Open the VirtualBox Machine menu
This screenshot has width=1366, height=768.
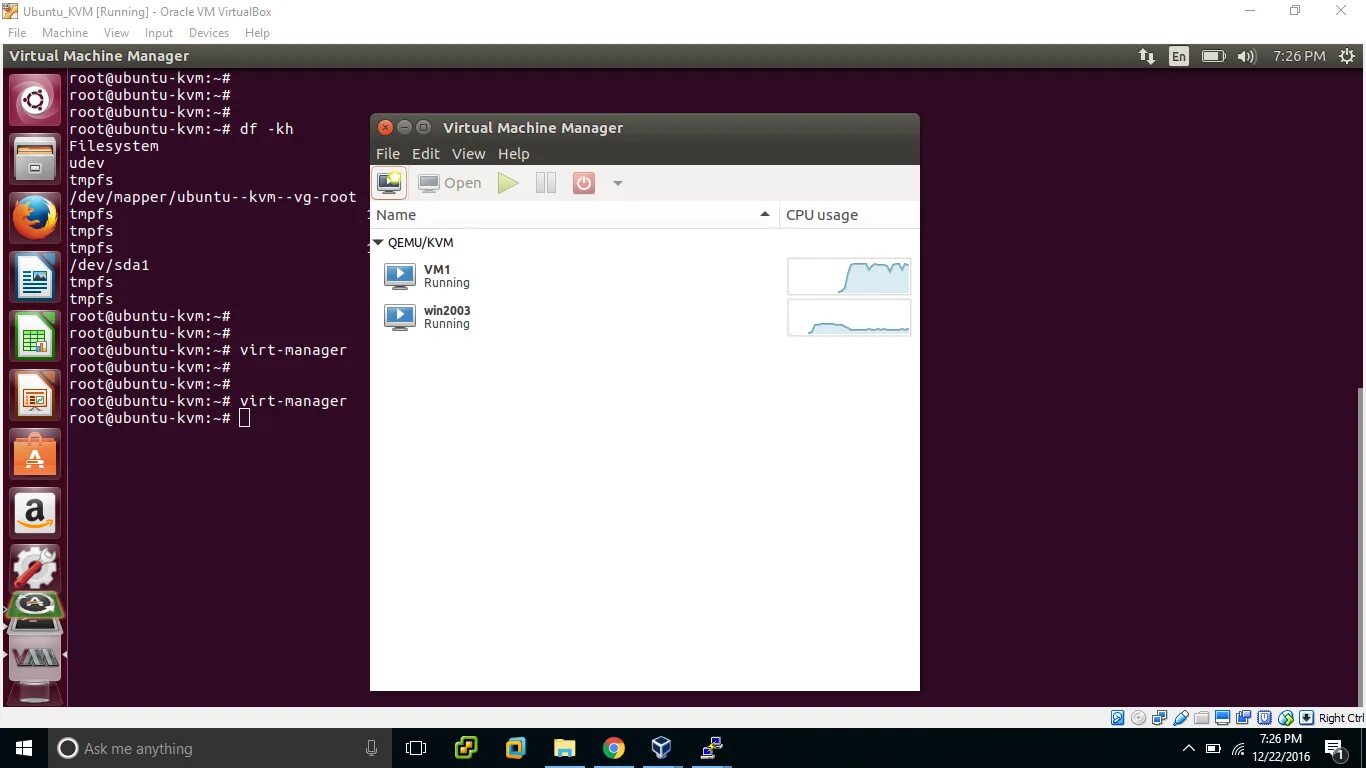(65, 33)
